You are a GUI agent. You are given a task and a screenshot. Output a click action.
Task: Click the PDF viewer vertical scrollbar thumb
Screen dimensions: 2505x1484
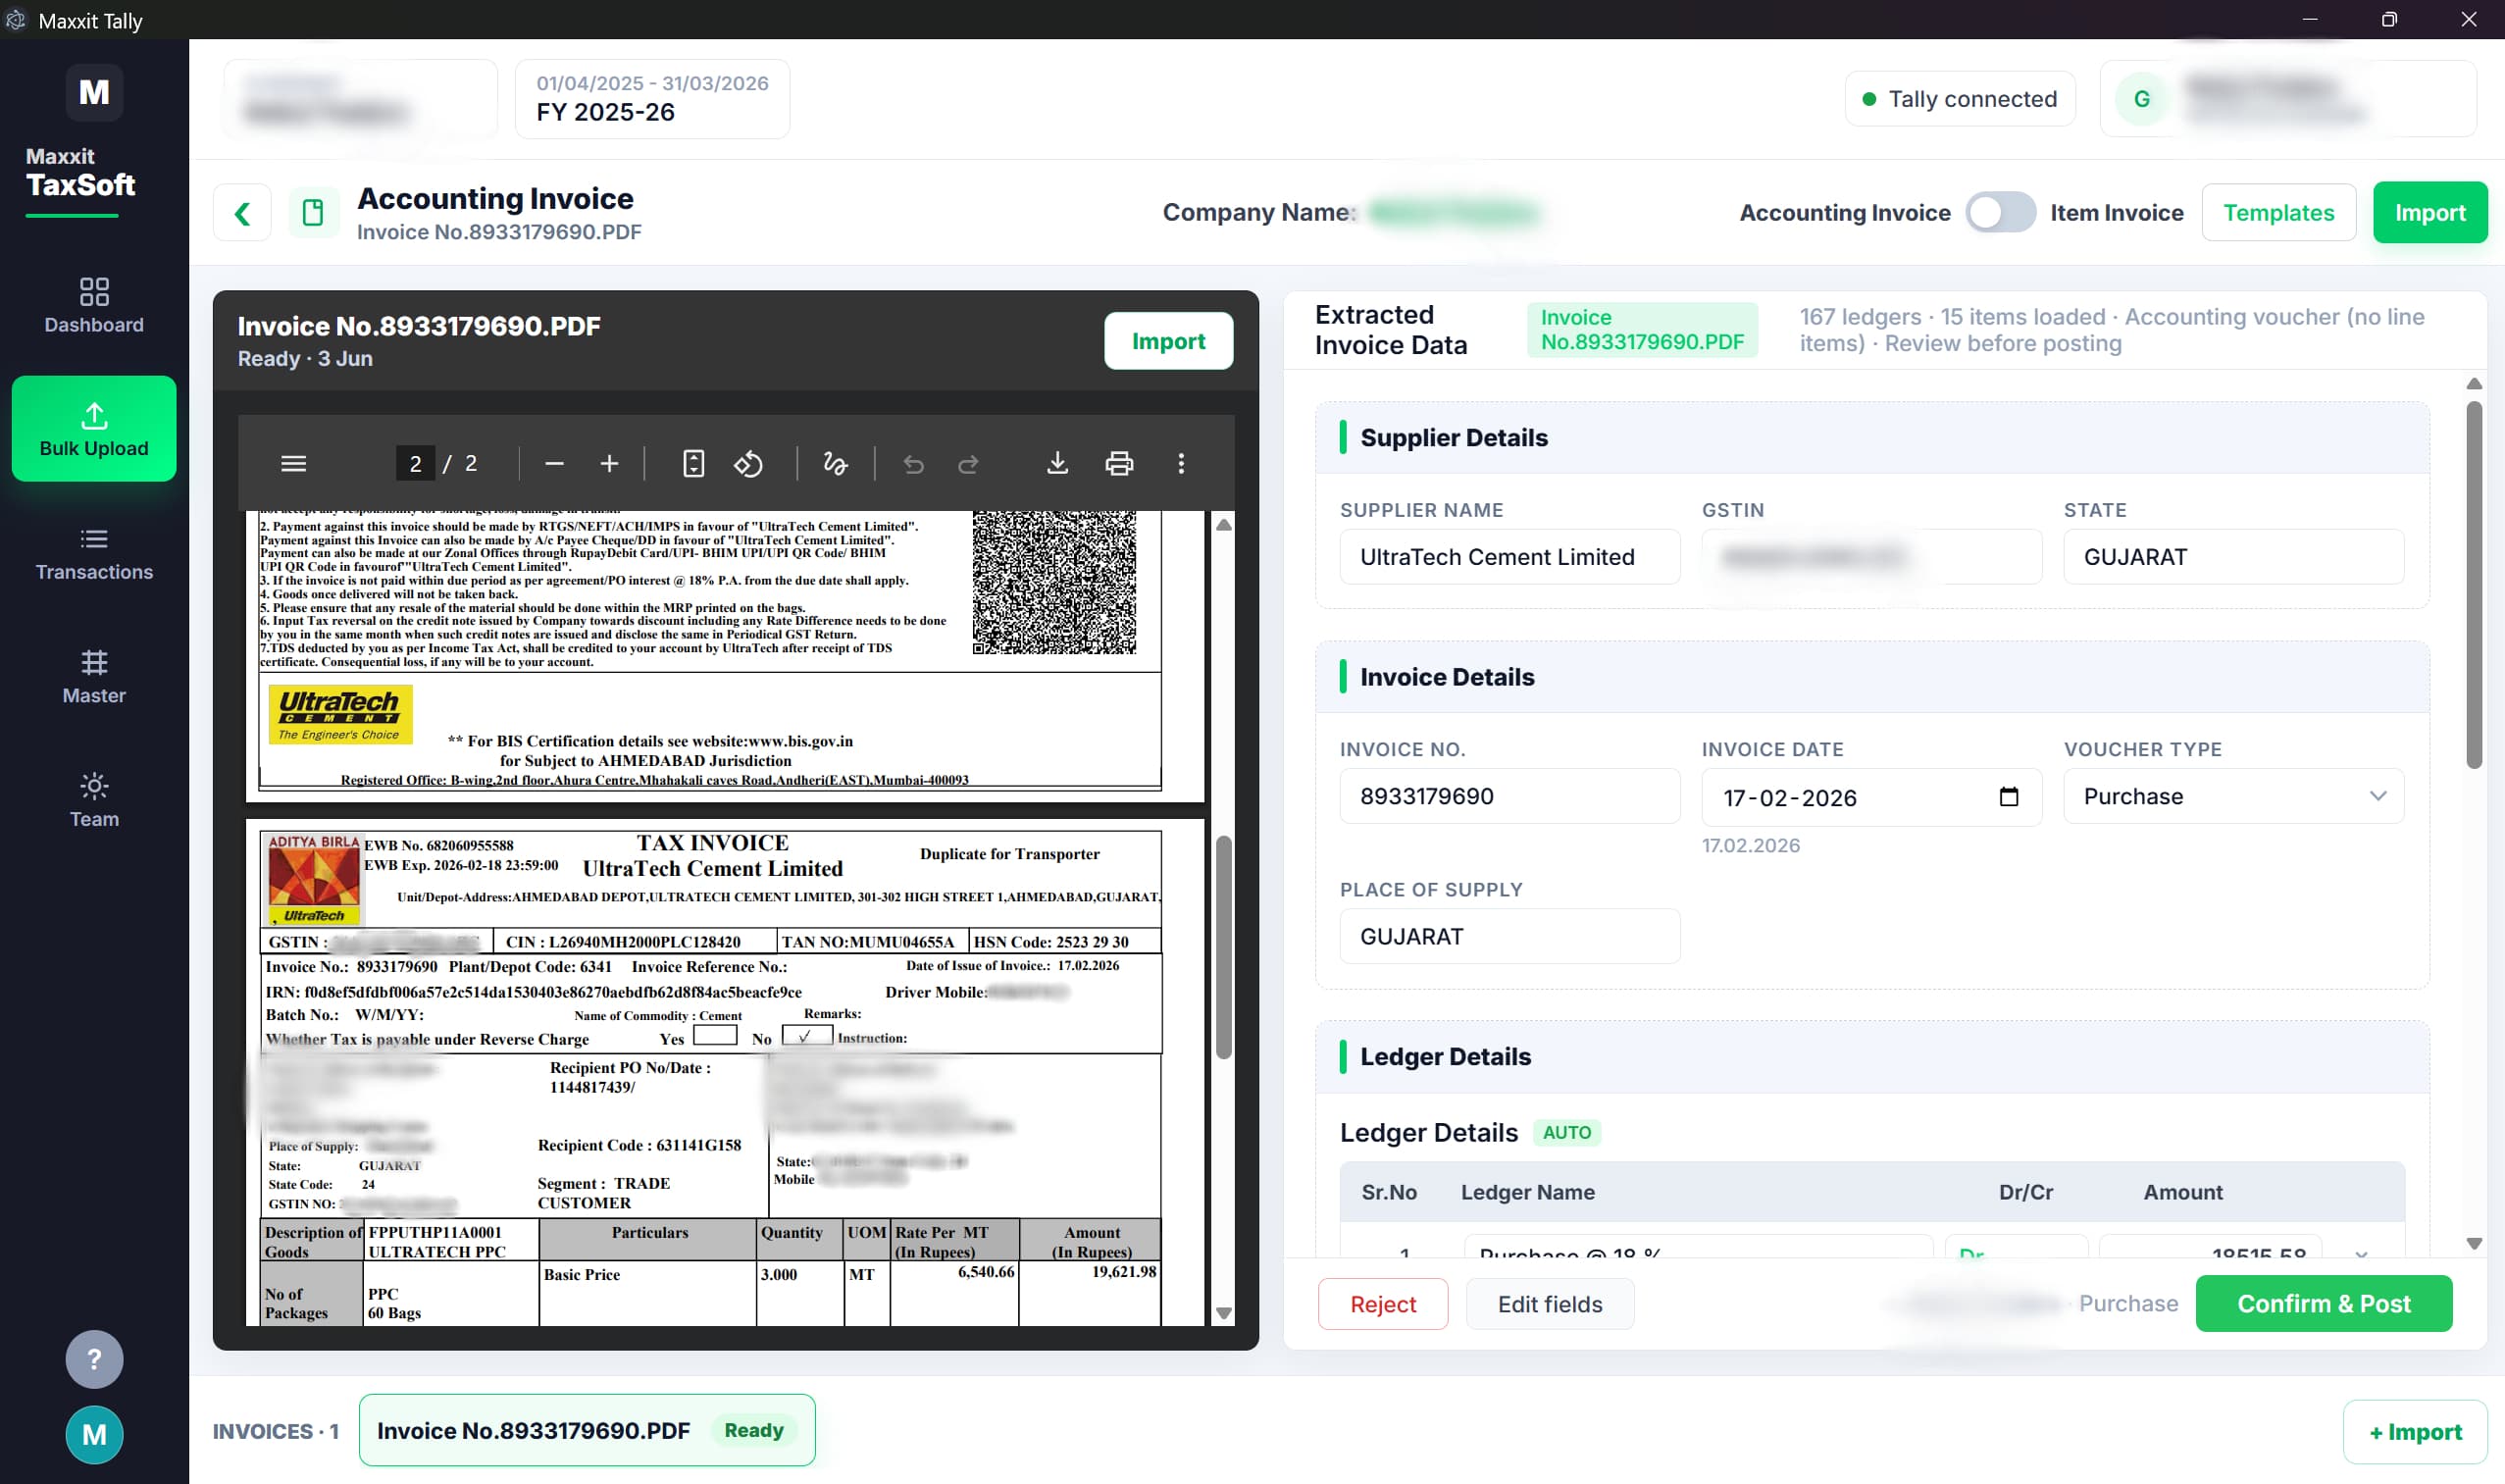point(1223,947)
